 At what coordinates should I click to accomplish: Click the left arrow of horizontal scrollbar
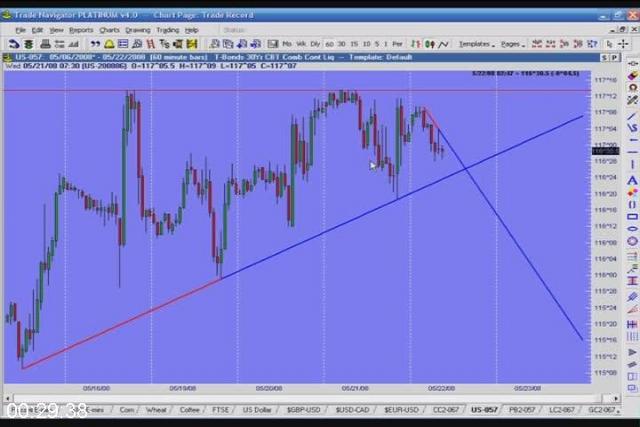[x=8, y=398]
